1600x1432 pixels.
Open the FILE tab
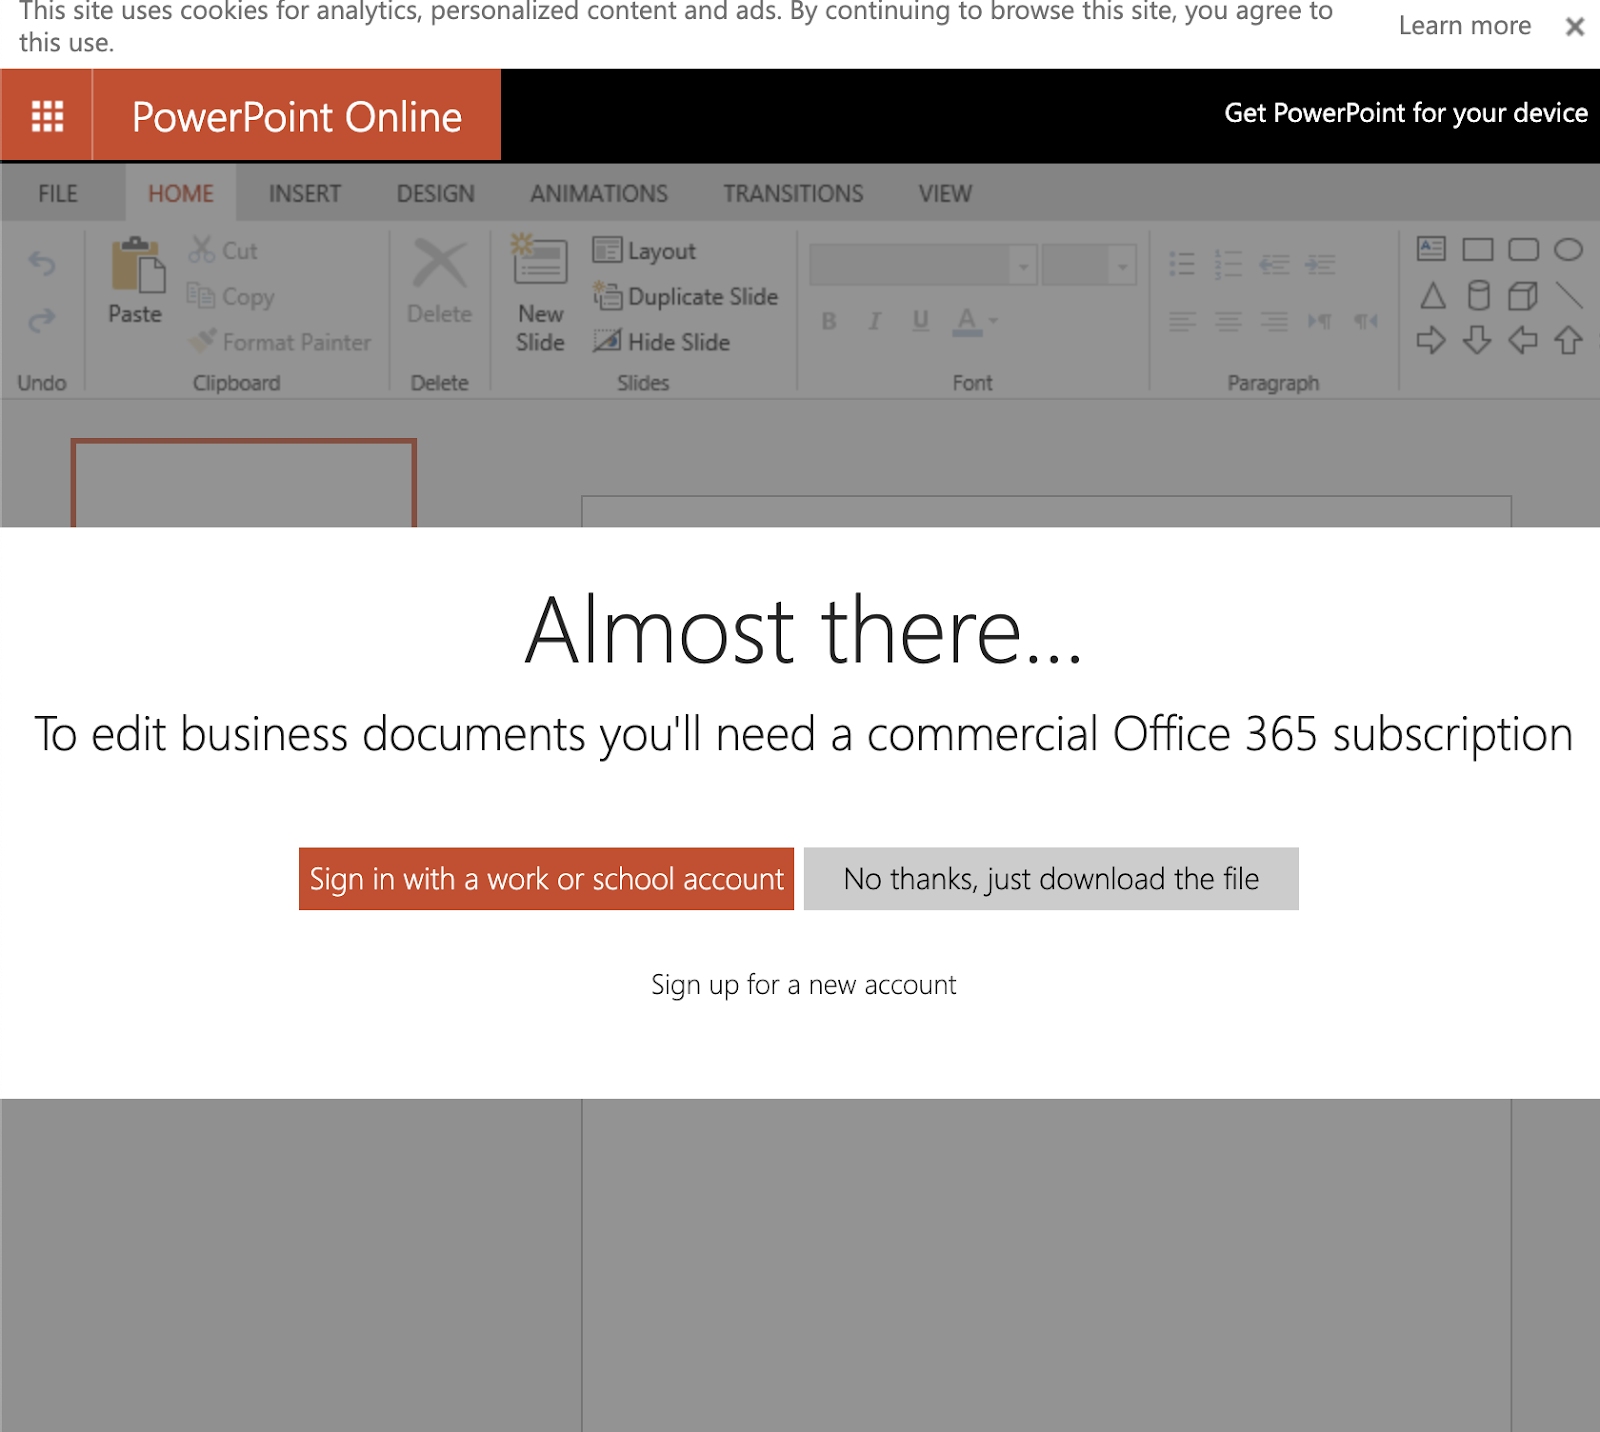pyautogui.click(x=58, y=193)
